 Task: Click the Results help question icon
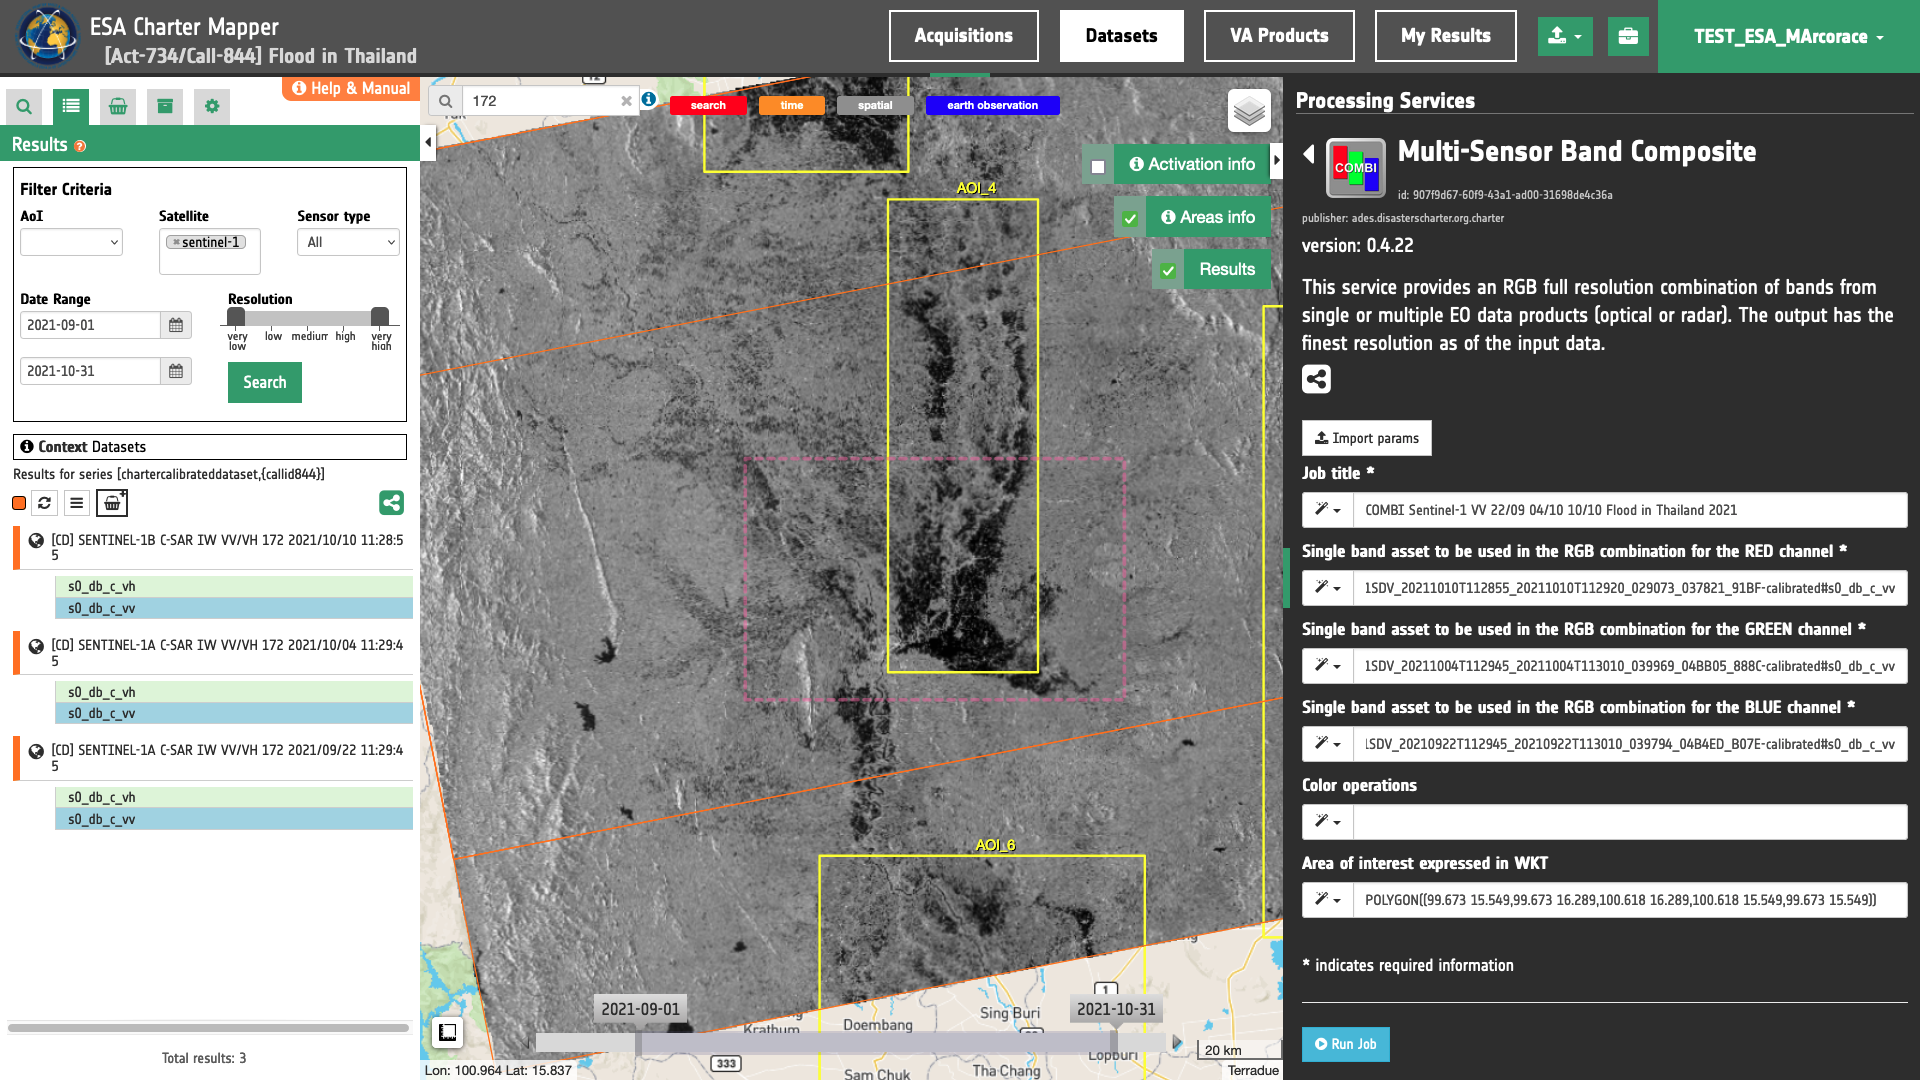(x=80, y=146)
